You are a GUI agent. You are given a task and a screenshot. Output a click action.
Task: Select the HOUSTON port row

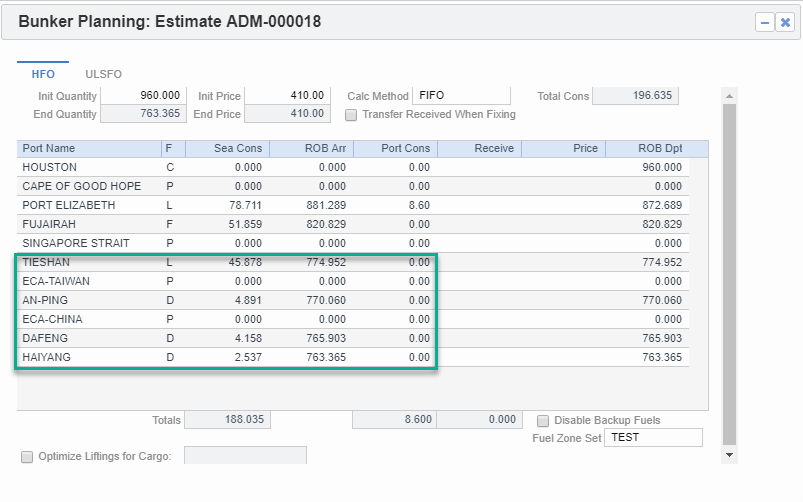pyautogui.click(x=88, y=167)
